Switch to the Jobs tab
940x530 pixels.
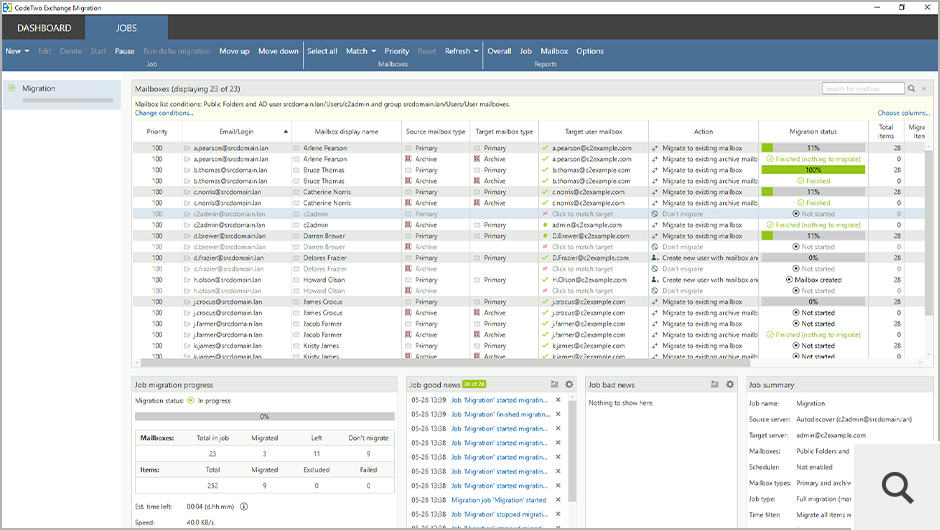click(126, 28)
